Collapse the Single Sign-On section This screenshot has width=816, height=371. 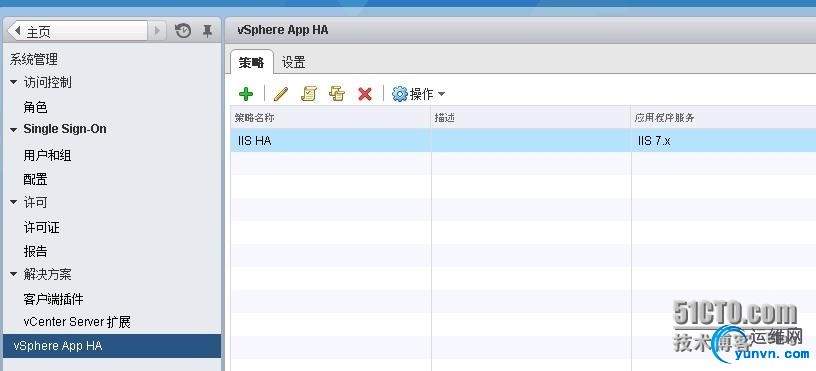pos(14,130)
